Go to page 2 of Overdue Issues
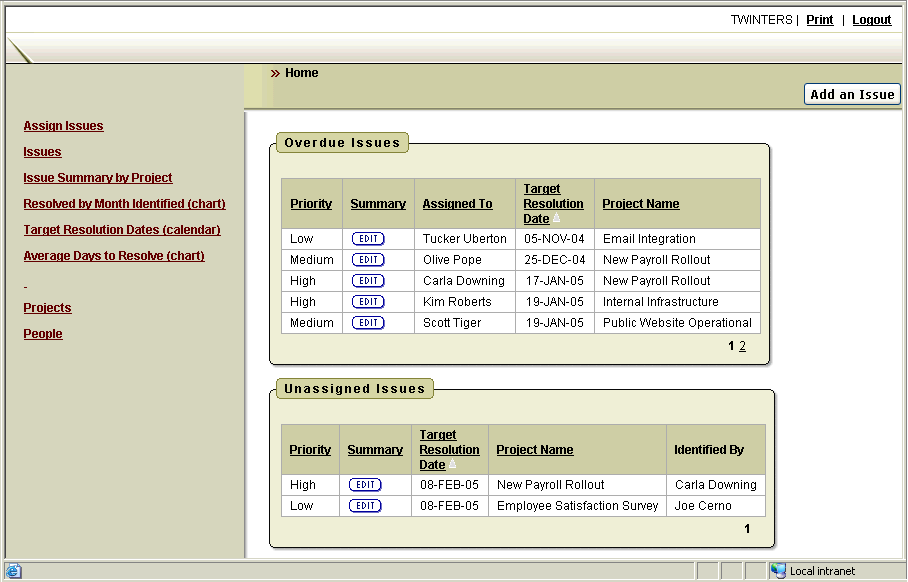This screenshot has width=908, height=582. click(x=743, y=346)
